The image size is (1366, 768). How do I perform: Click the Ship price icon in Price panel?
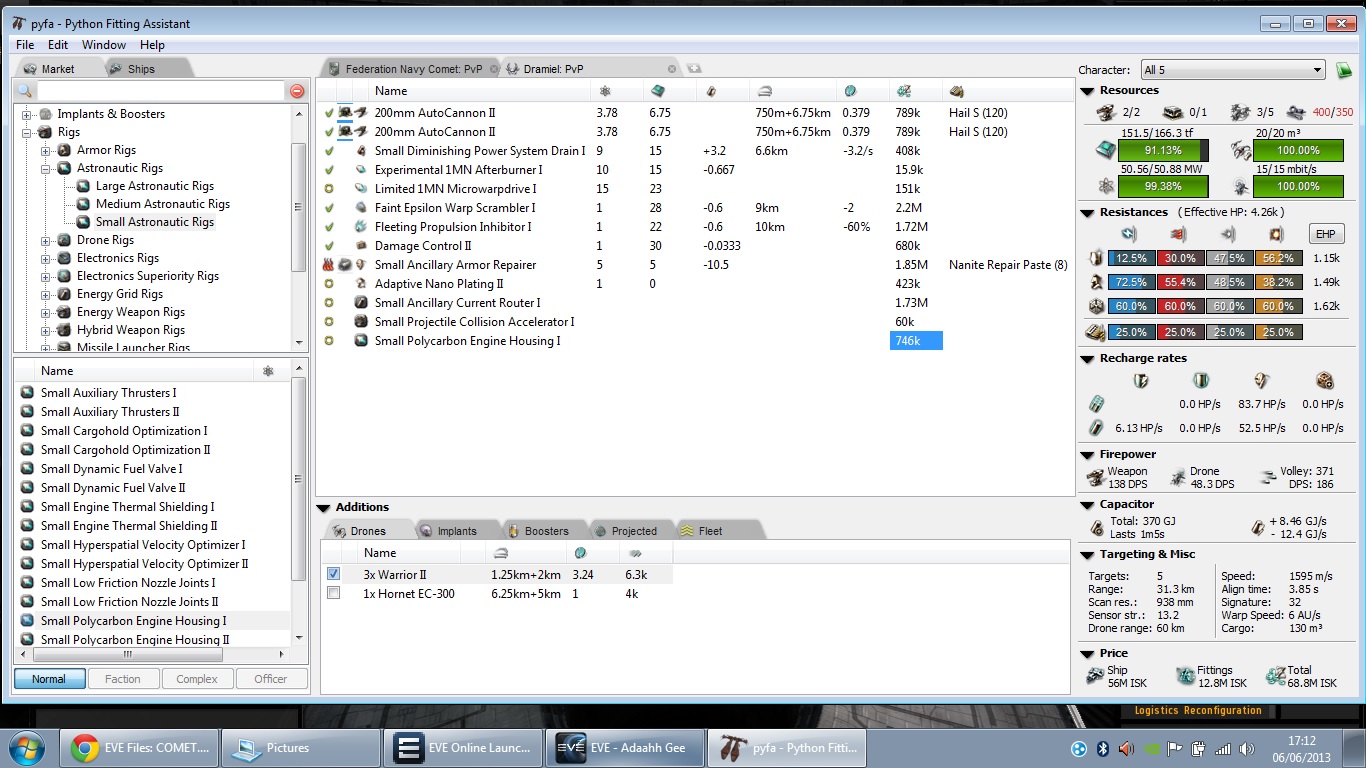pyautogui.click(x=1095, y=677)
